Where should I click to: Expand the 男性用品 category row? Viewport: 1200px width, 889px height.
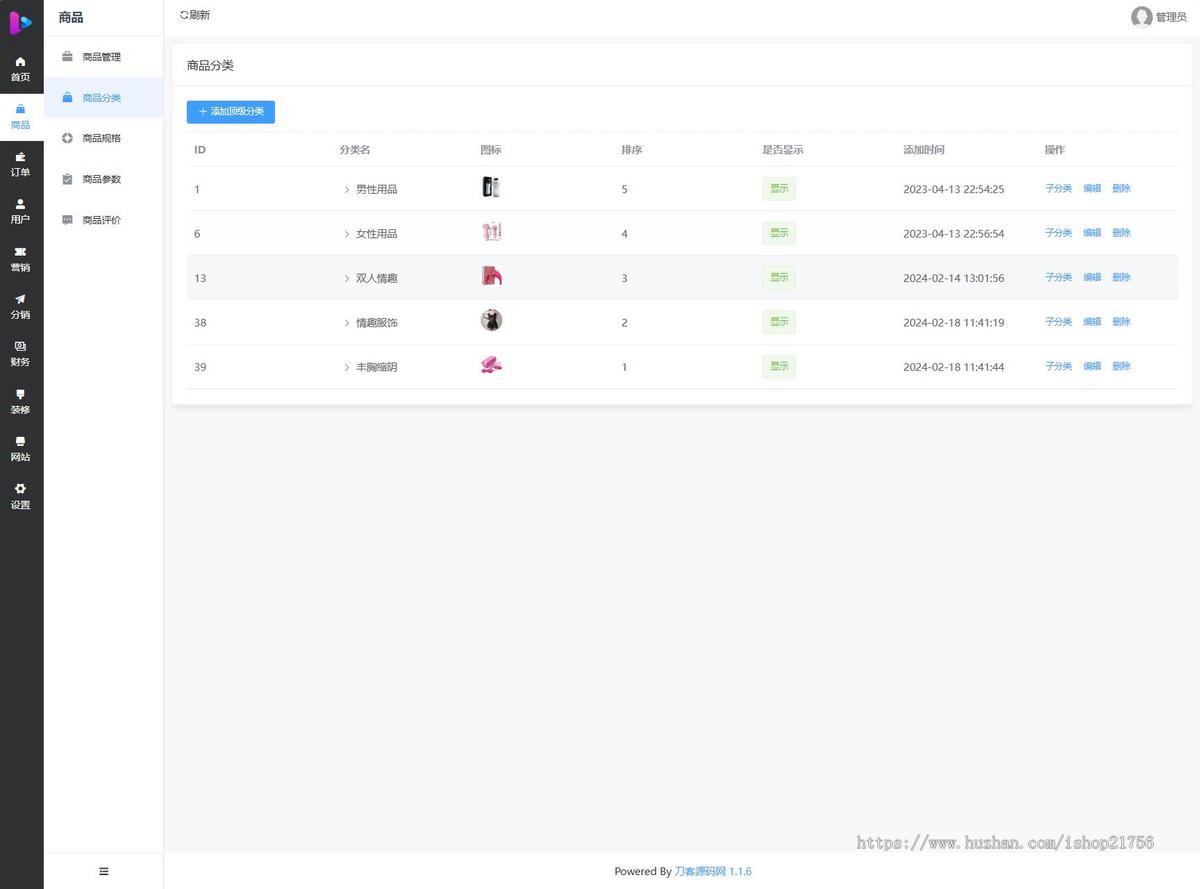point(346,189)
